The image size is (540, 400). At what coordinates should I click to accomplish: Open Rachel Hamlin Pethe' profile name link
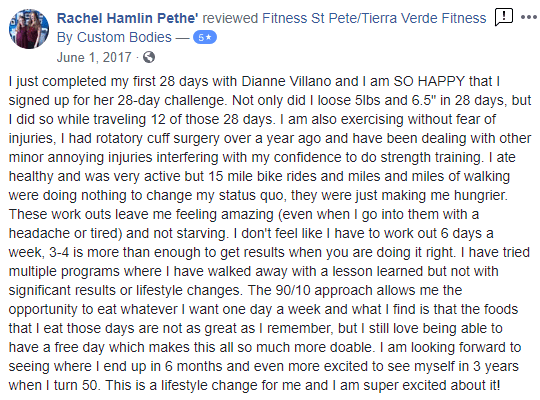pos(127,18)
